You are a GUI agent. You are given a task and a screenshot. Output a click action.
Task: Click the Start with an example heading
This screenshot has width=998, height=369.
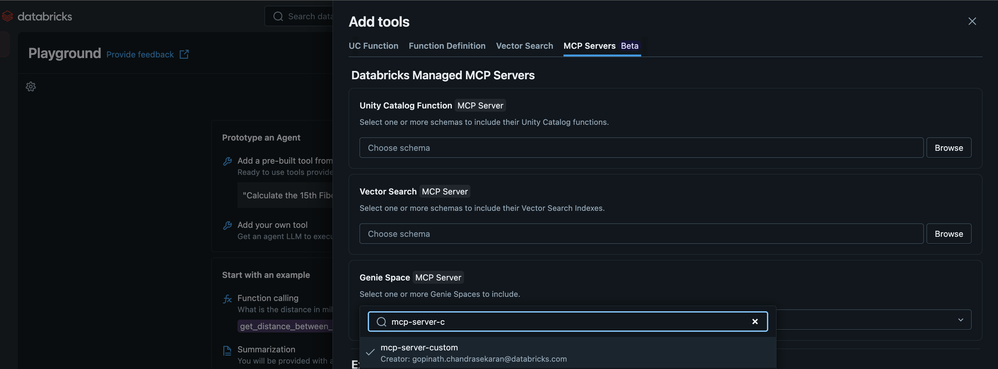click(x=266, y=275)
